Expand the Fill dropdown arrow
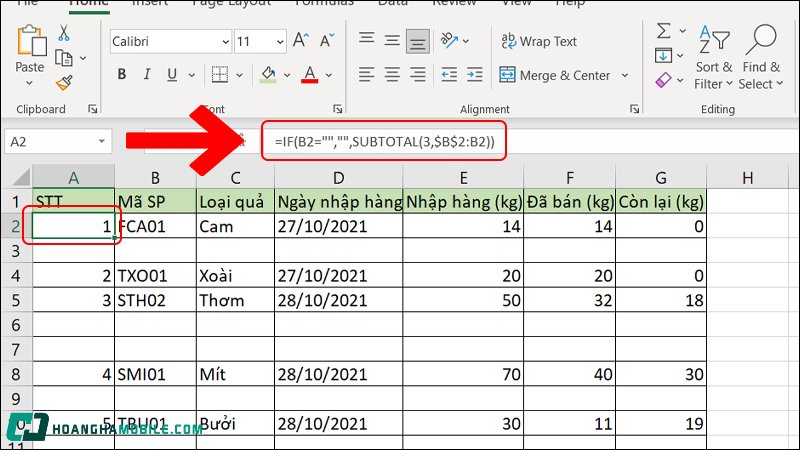800x450 pixels. coord(681,55)
